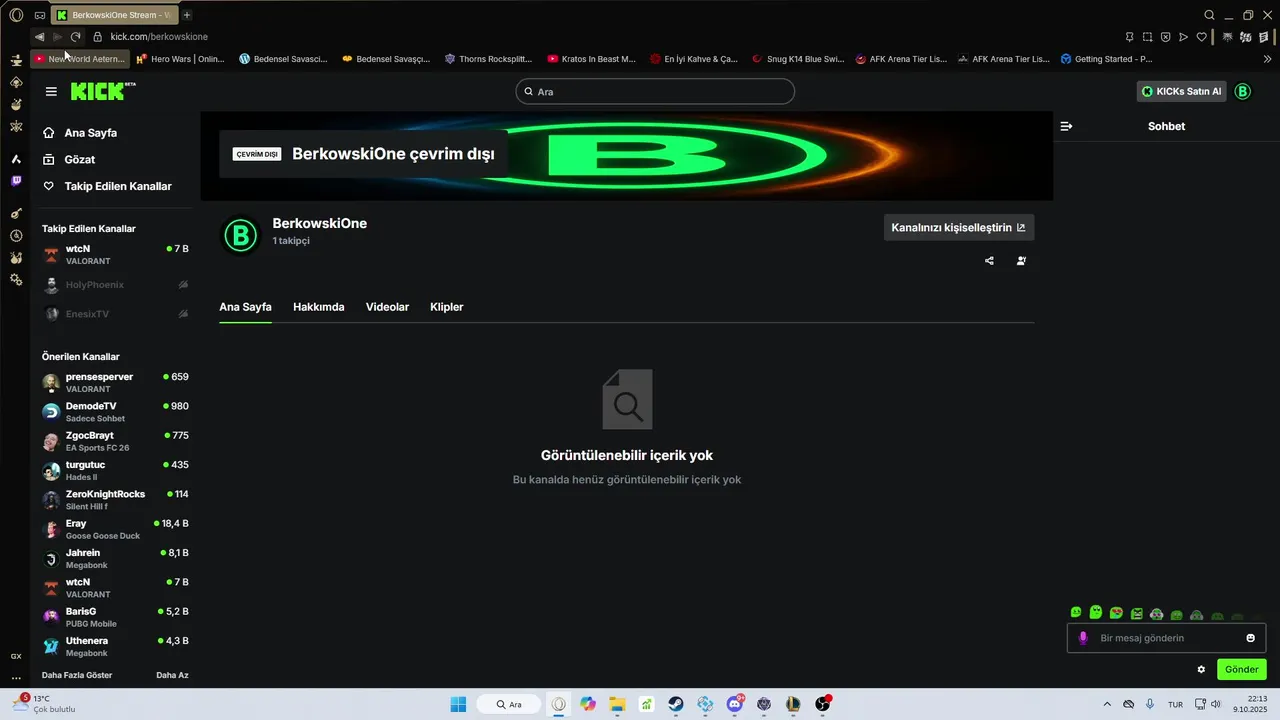Open the B profile avatar menu

pyautogui.click(x=1242, y=91)
